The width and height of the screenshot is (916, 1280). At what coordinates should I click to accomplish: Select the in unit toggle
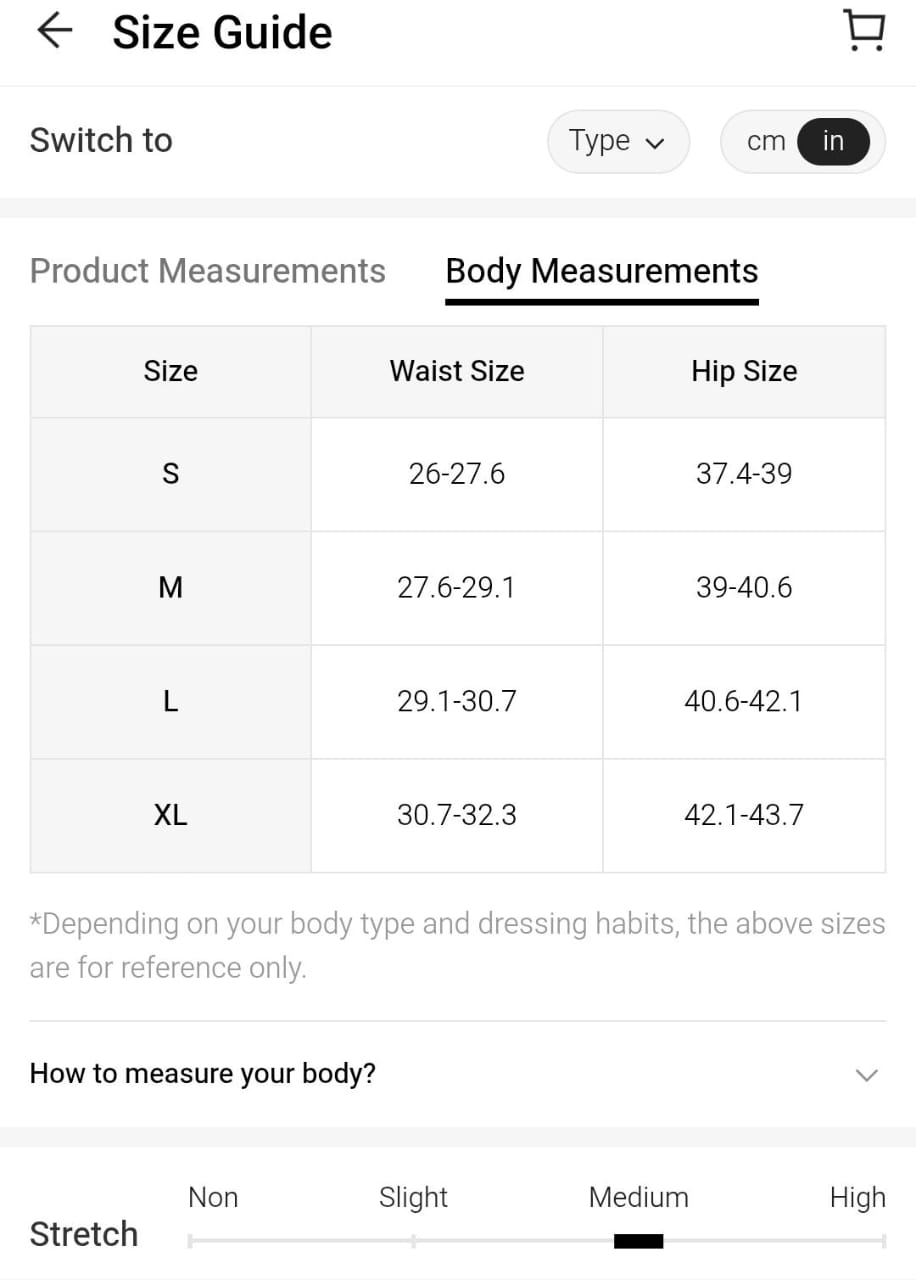tap(833, 142)
